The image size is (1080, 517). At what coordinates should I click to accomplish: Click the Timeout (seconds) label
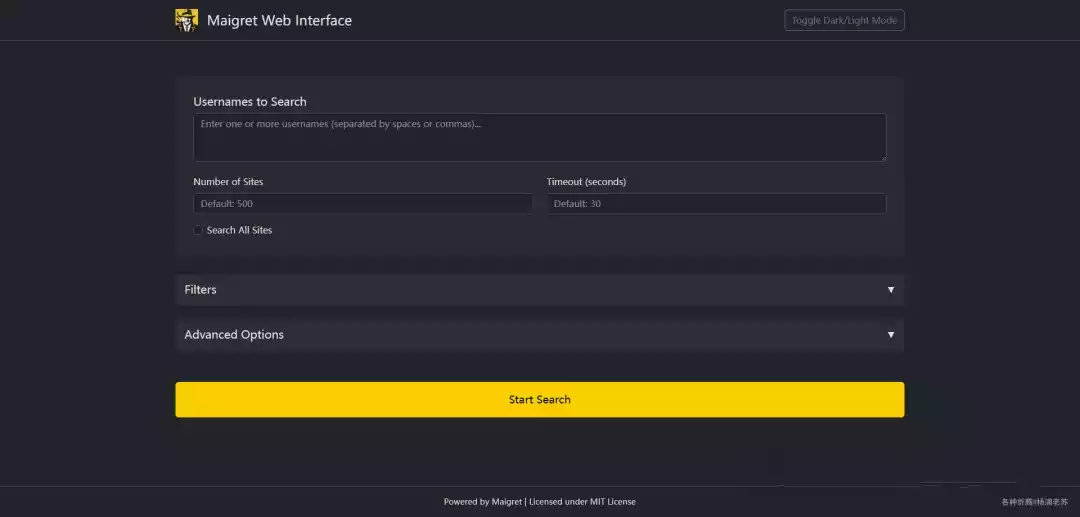pyautogui.click(x=586, y=182)
